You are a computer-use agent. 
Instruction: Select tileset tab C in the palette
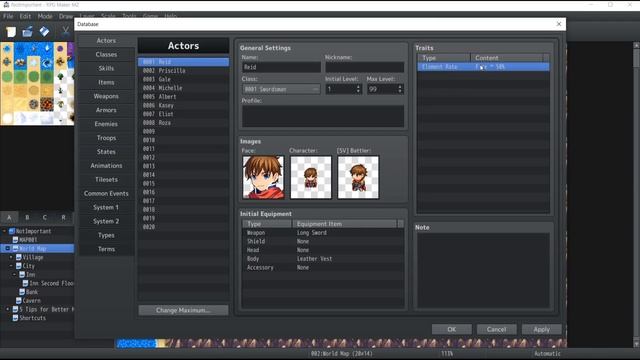pyautogui.click(x=45, y=217)
